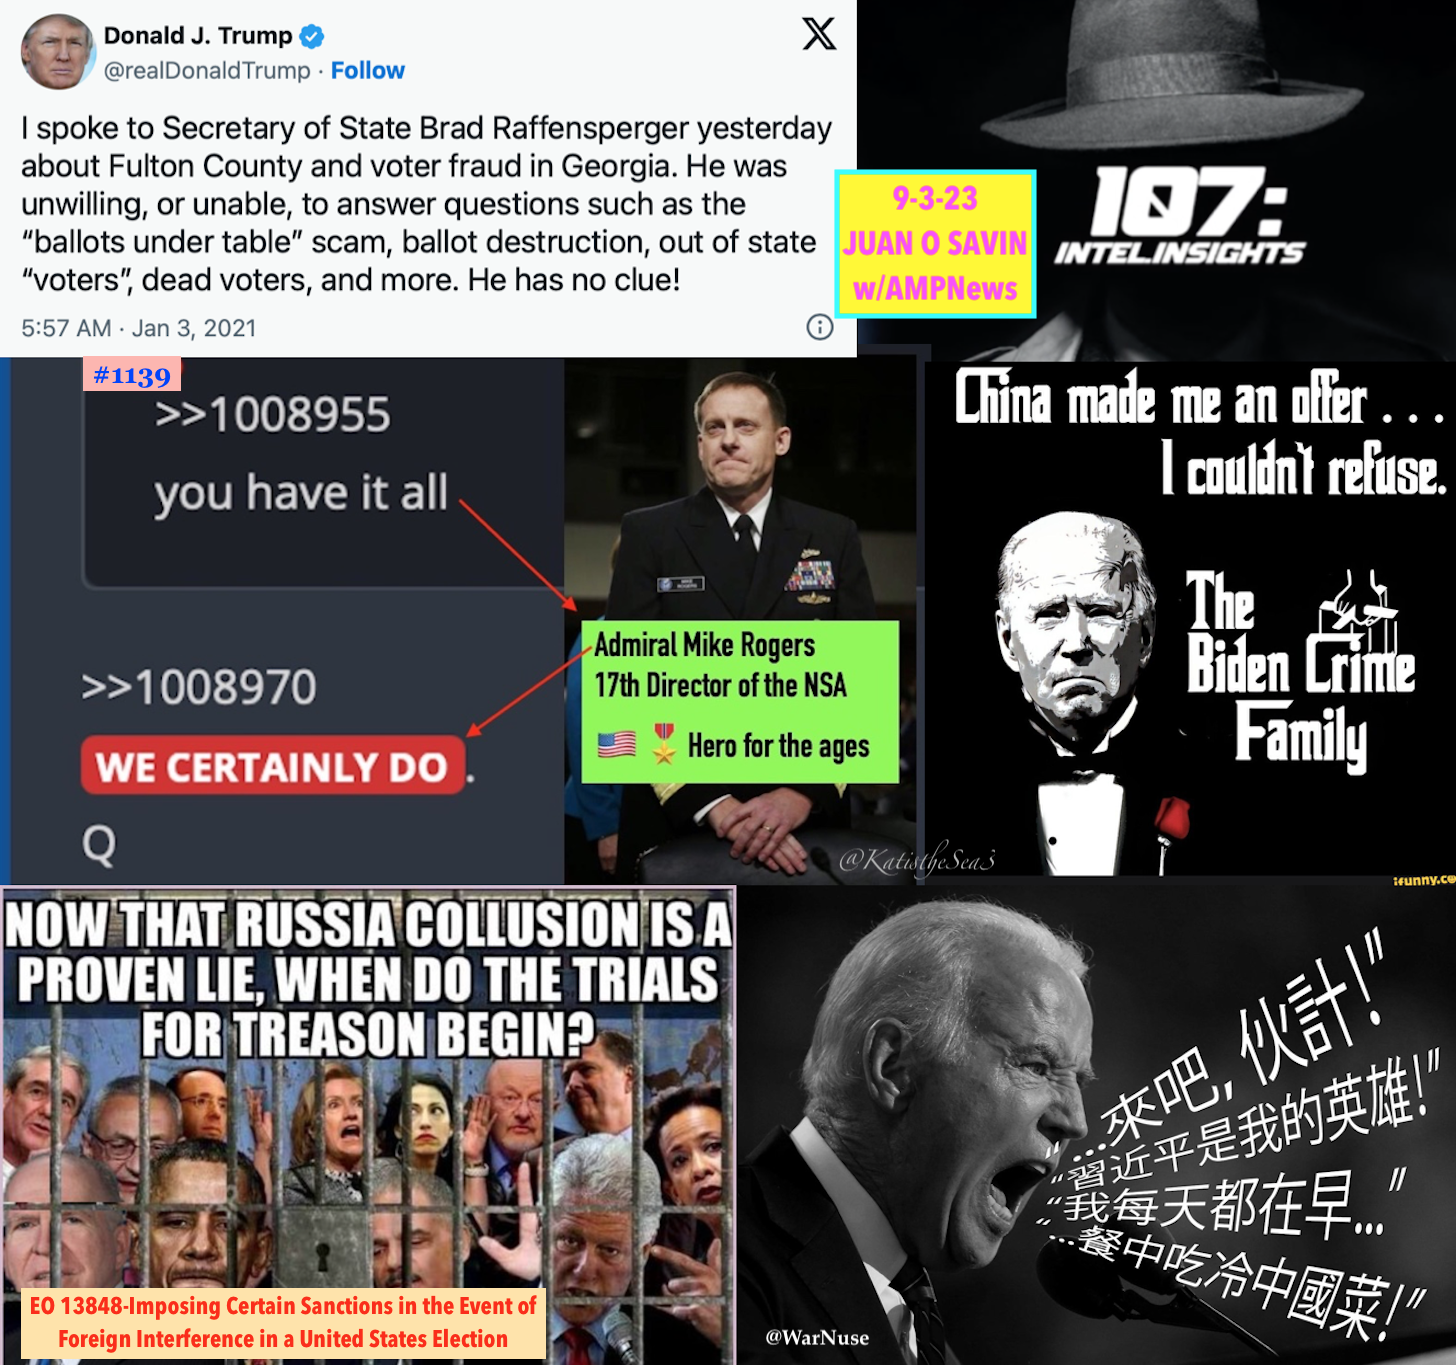Click the >>1008970 reply reference
Viewport: 1456px width, 1365px height.
point(199,687)
